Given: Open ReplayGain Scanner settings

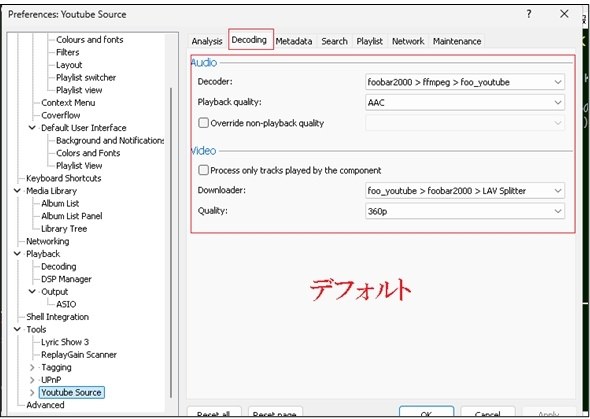Looking at the screenshot, I should click(x=79, y=355).
